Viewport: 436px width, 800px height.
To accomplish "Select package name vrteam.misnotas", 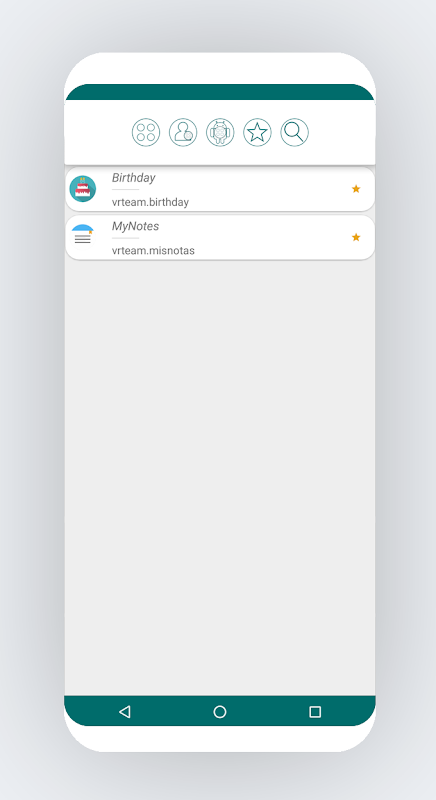I will (x=153, y=251).
